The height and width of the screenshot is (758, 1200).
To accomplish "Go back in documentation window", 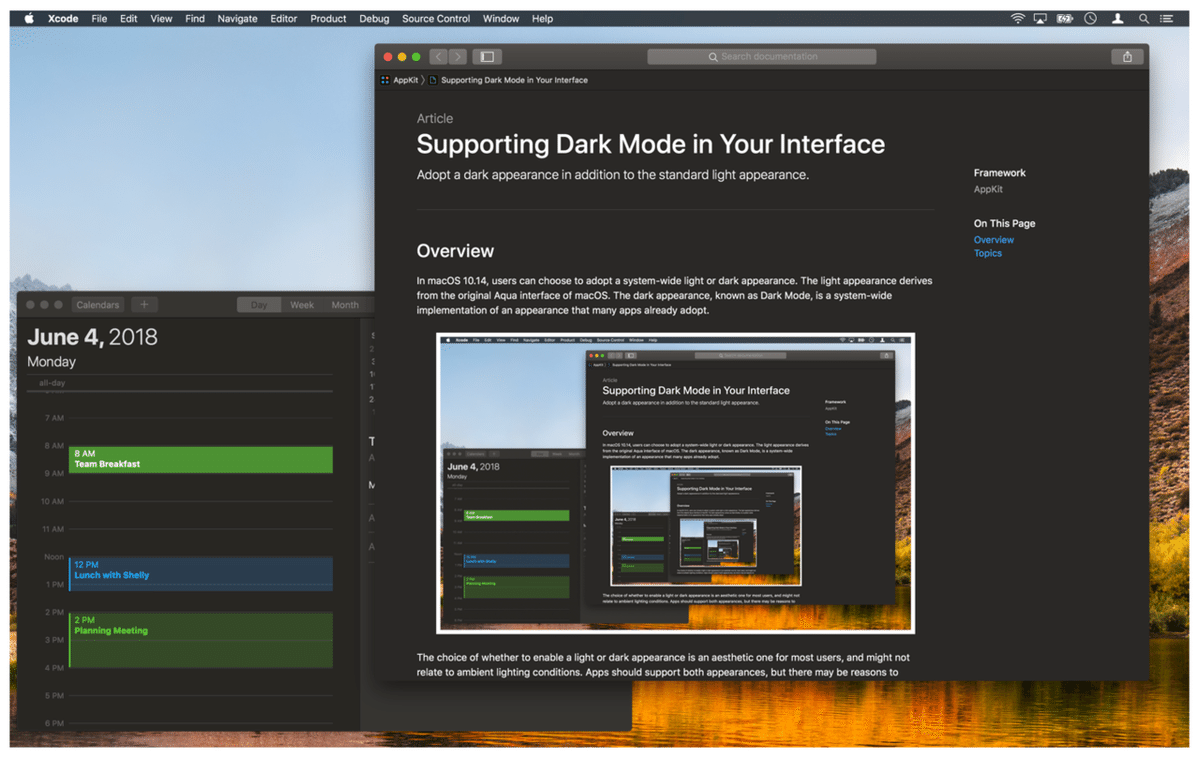I will pyautogui.click(x=439, y=57).
